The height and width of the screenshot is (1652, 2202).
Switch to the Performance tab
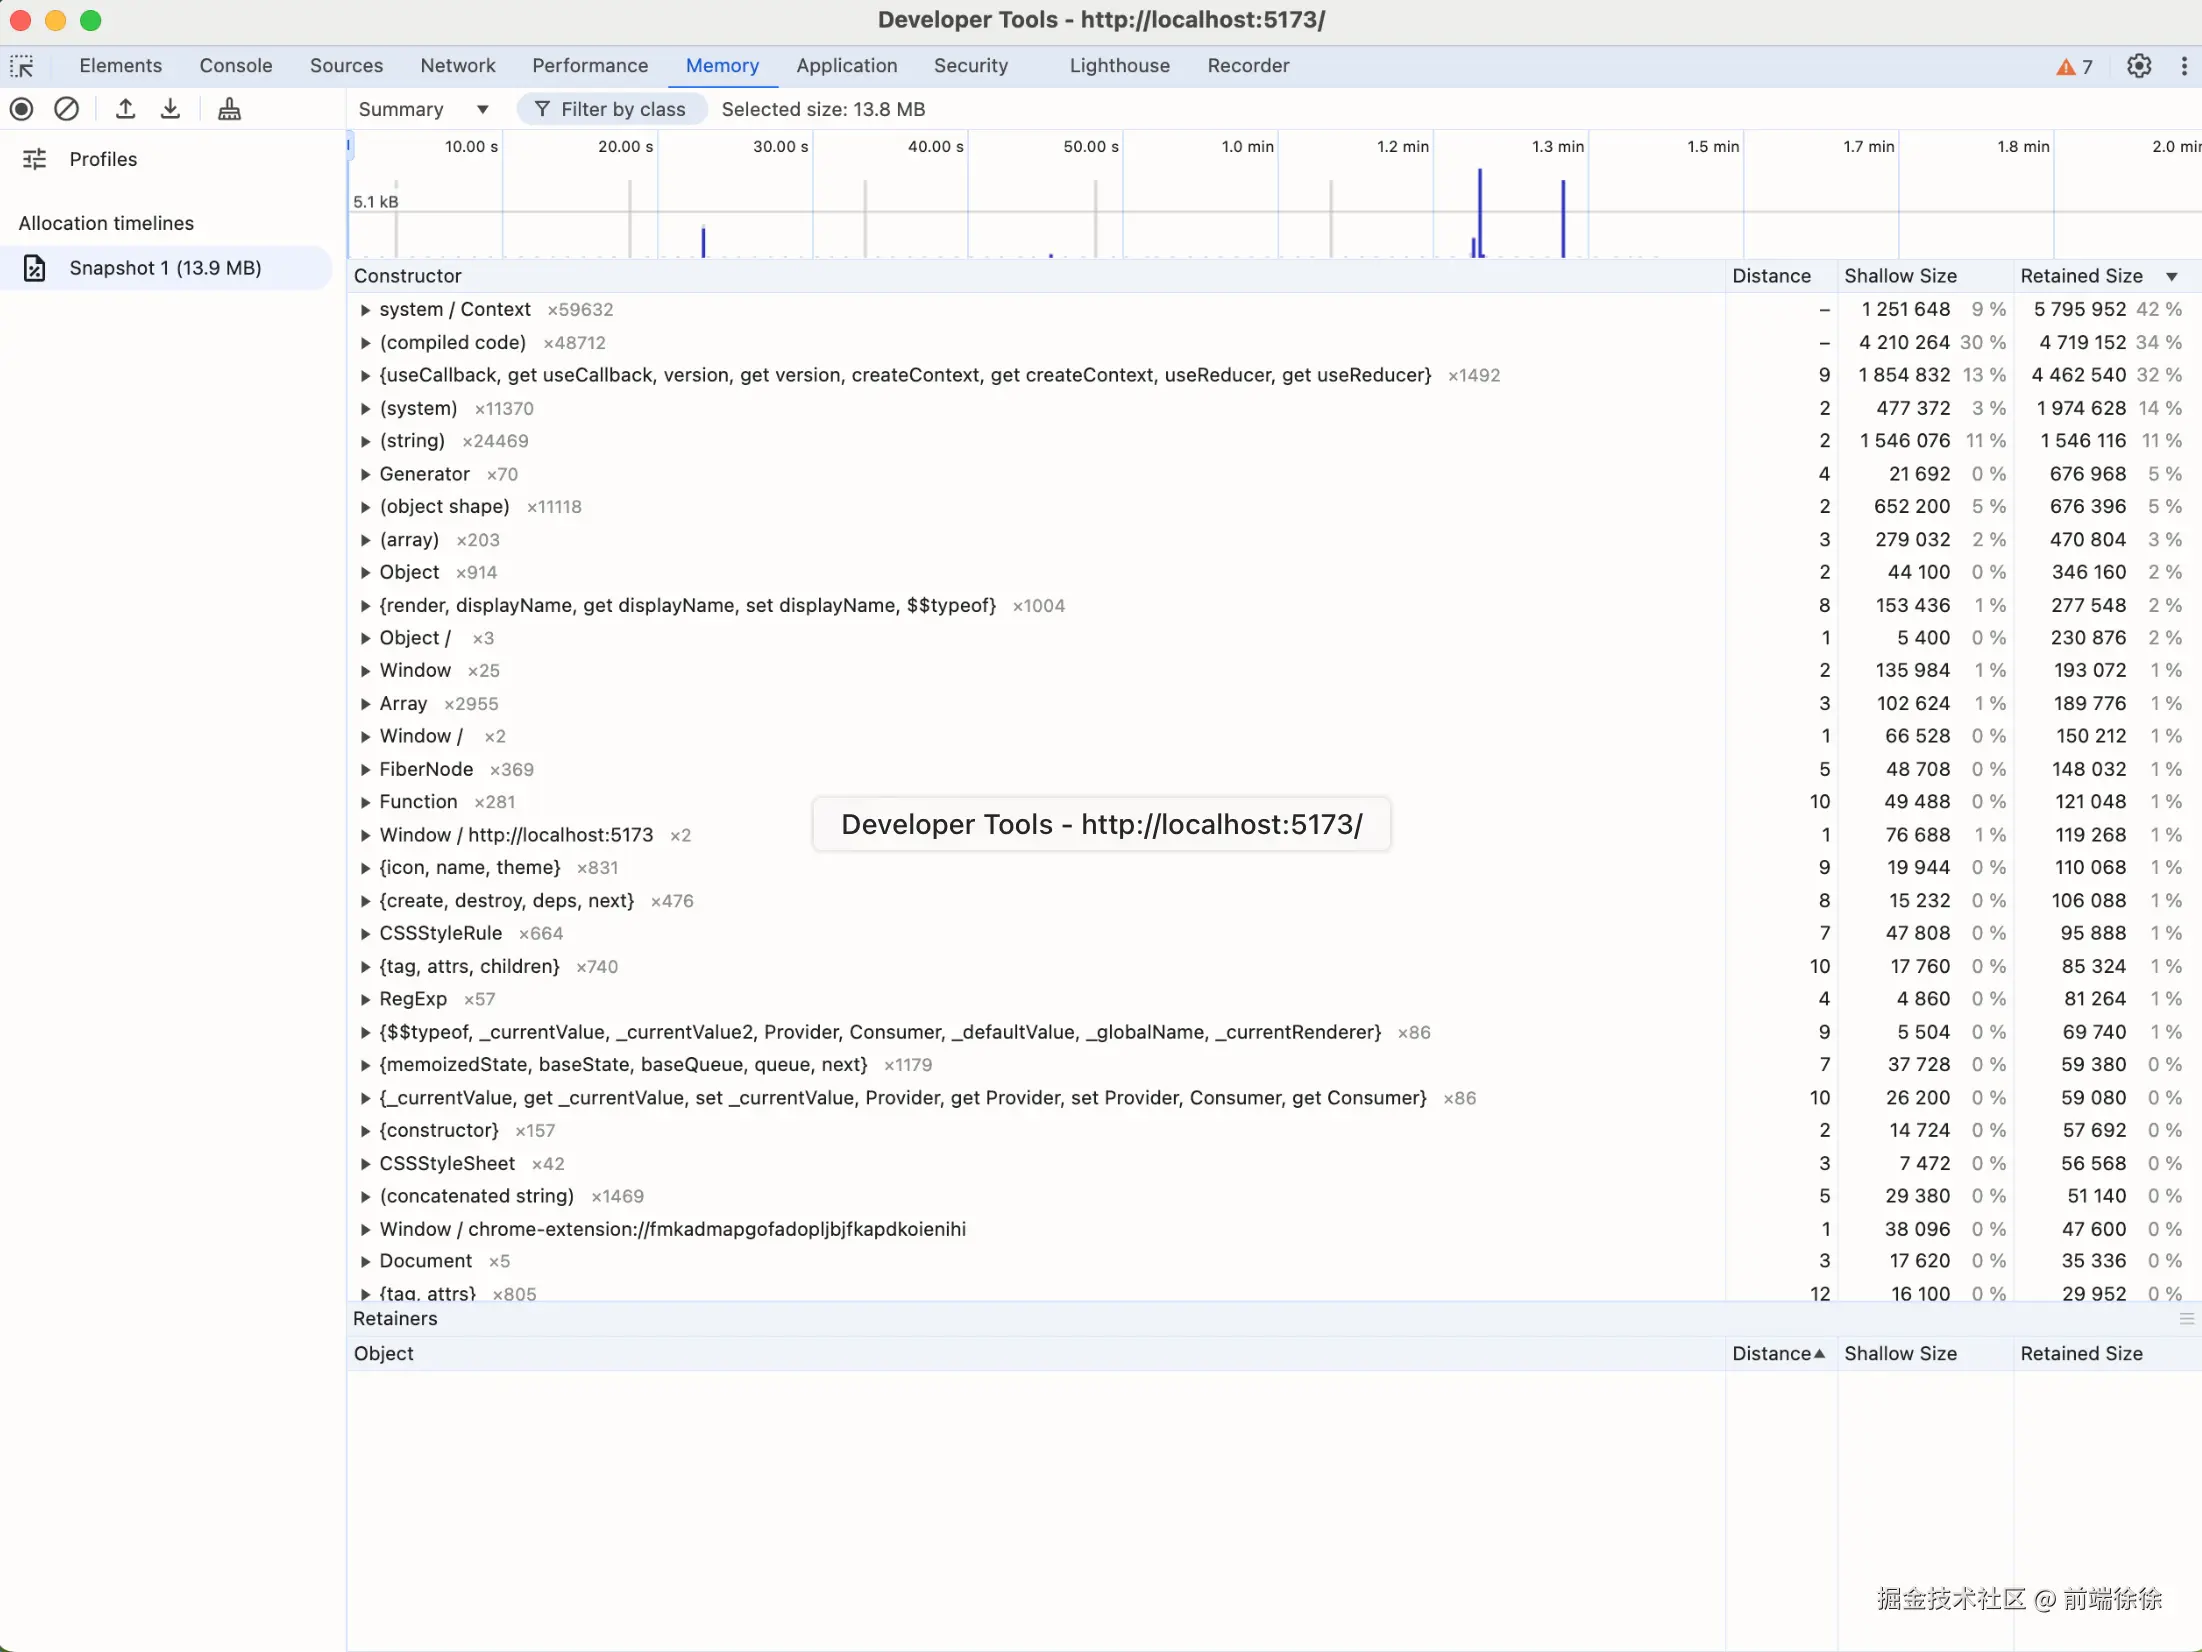[589, 66]
